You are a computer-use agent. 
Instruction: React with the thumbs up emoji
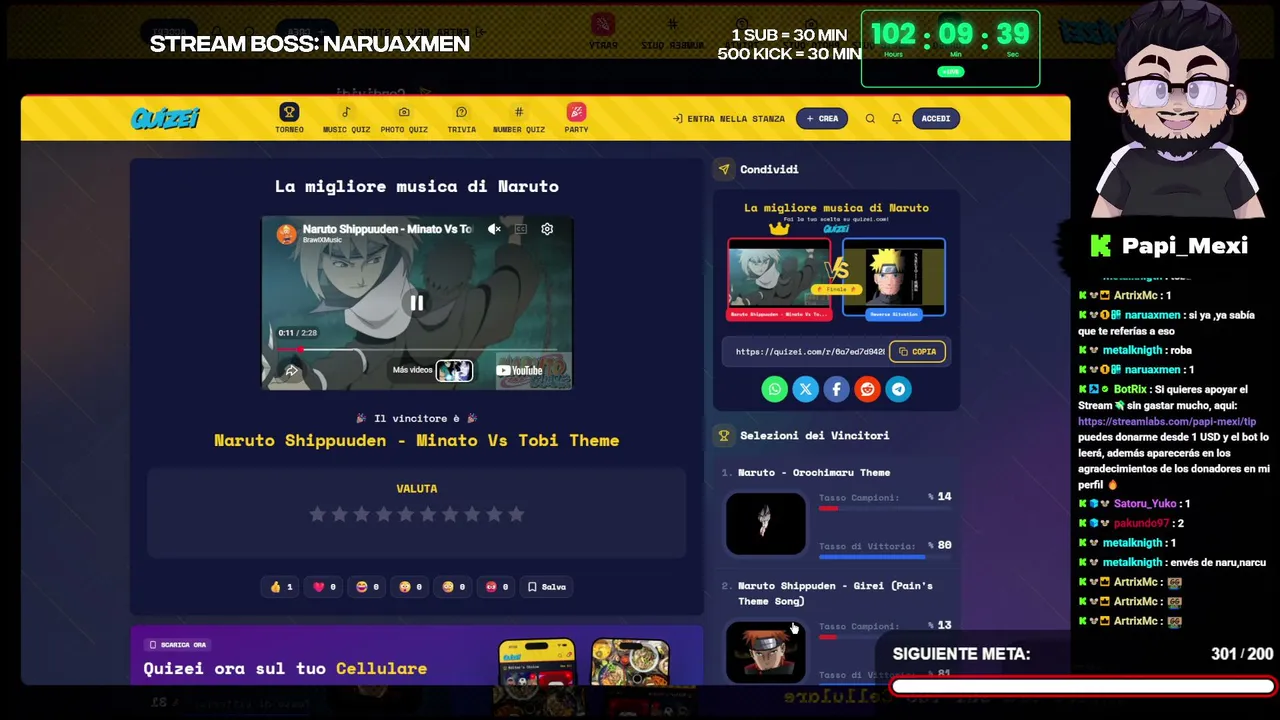point(281,587)
